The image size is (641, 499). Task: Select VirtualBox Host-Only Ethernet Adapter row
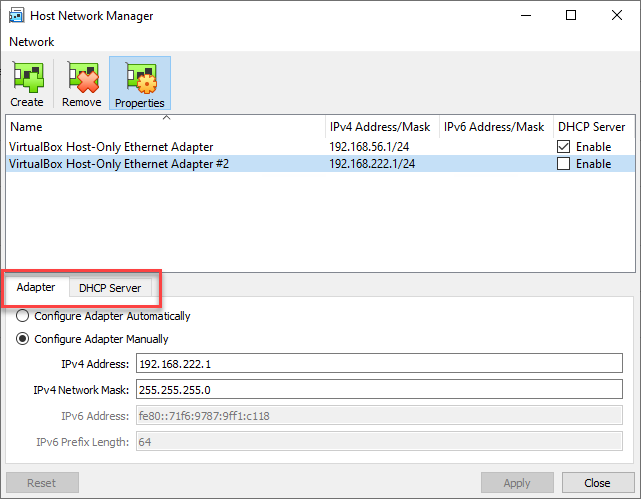(320, 147)
